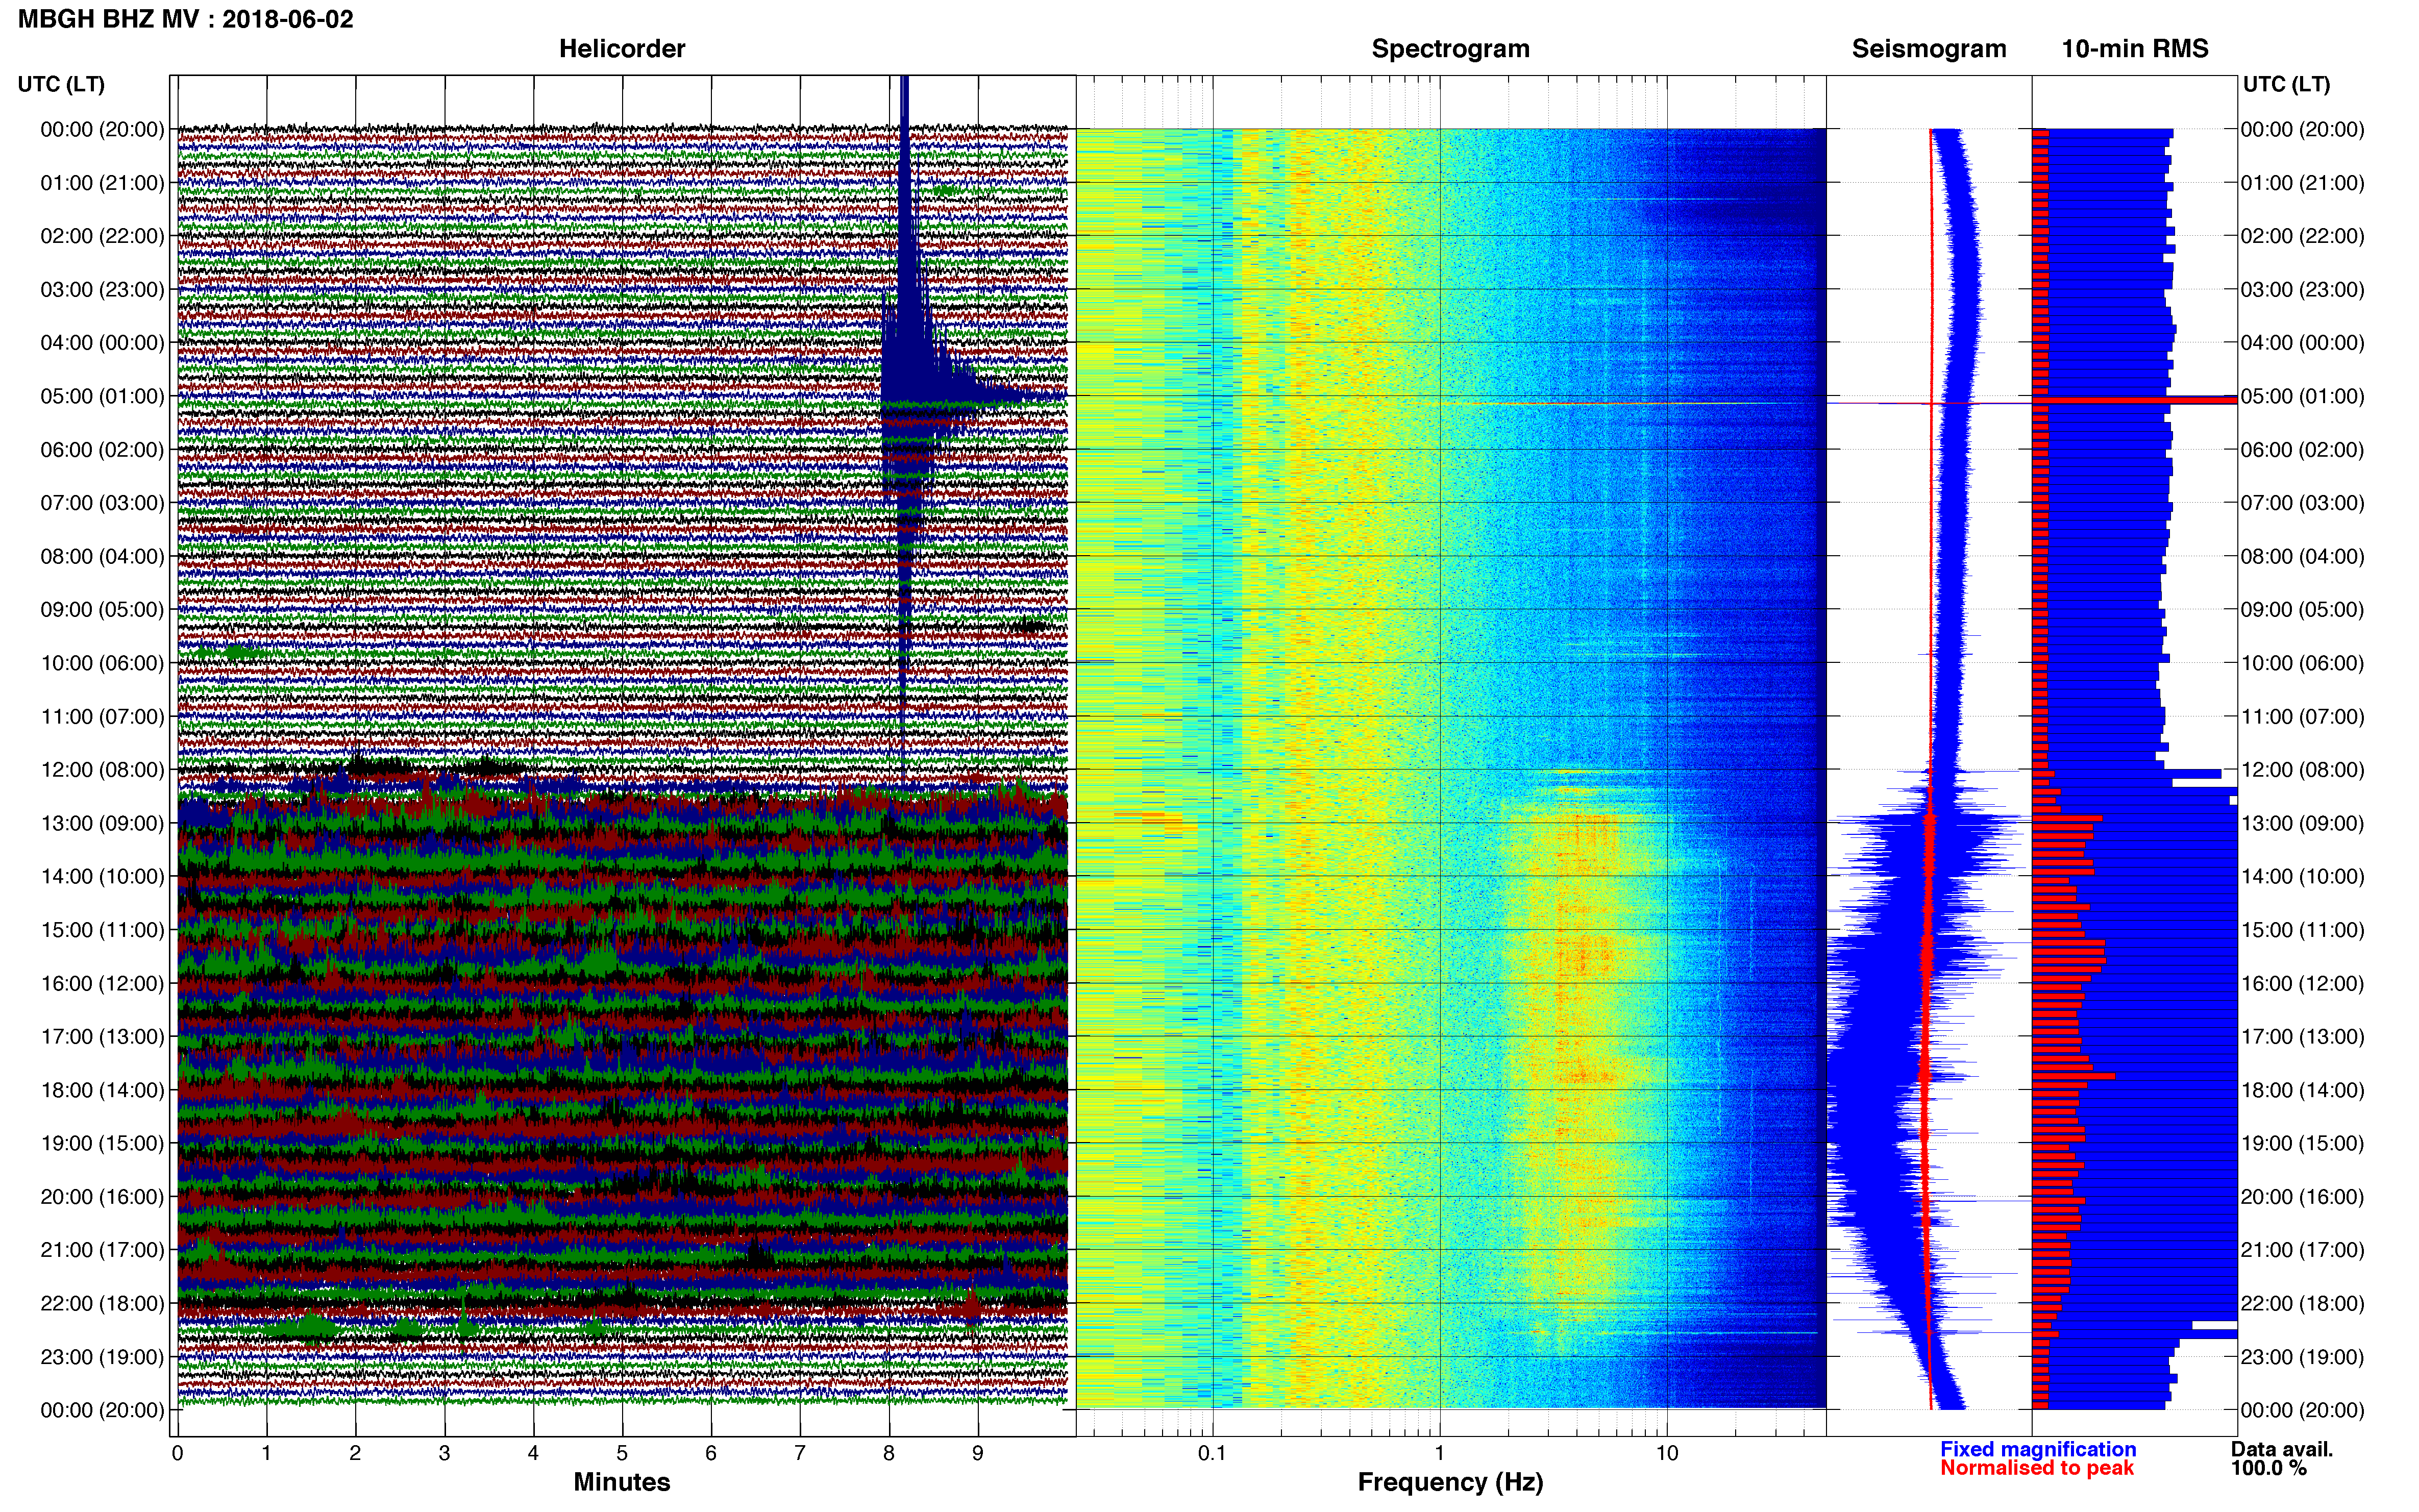Click the frequency tick label '1'
Viewport: 2419px width, 1512px height.
1440,1453
